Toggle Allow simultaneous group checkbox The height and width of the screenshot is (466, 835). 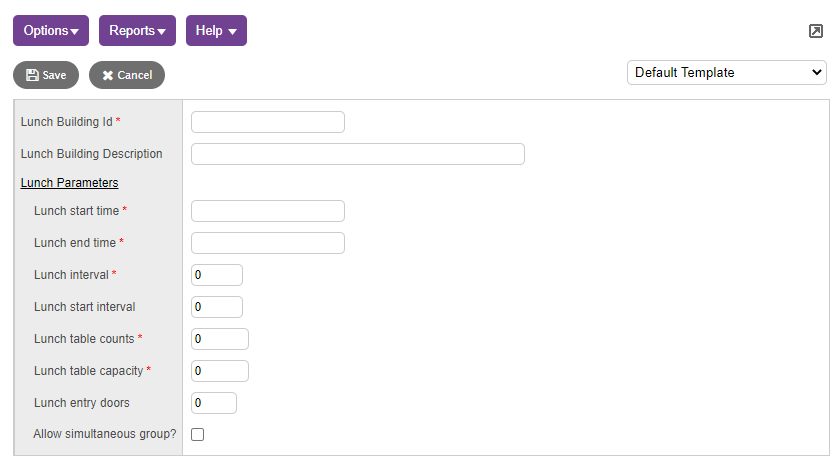[198, 435]
